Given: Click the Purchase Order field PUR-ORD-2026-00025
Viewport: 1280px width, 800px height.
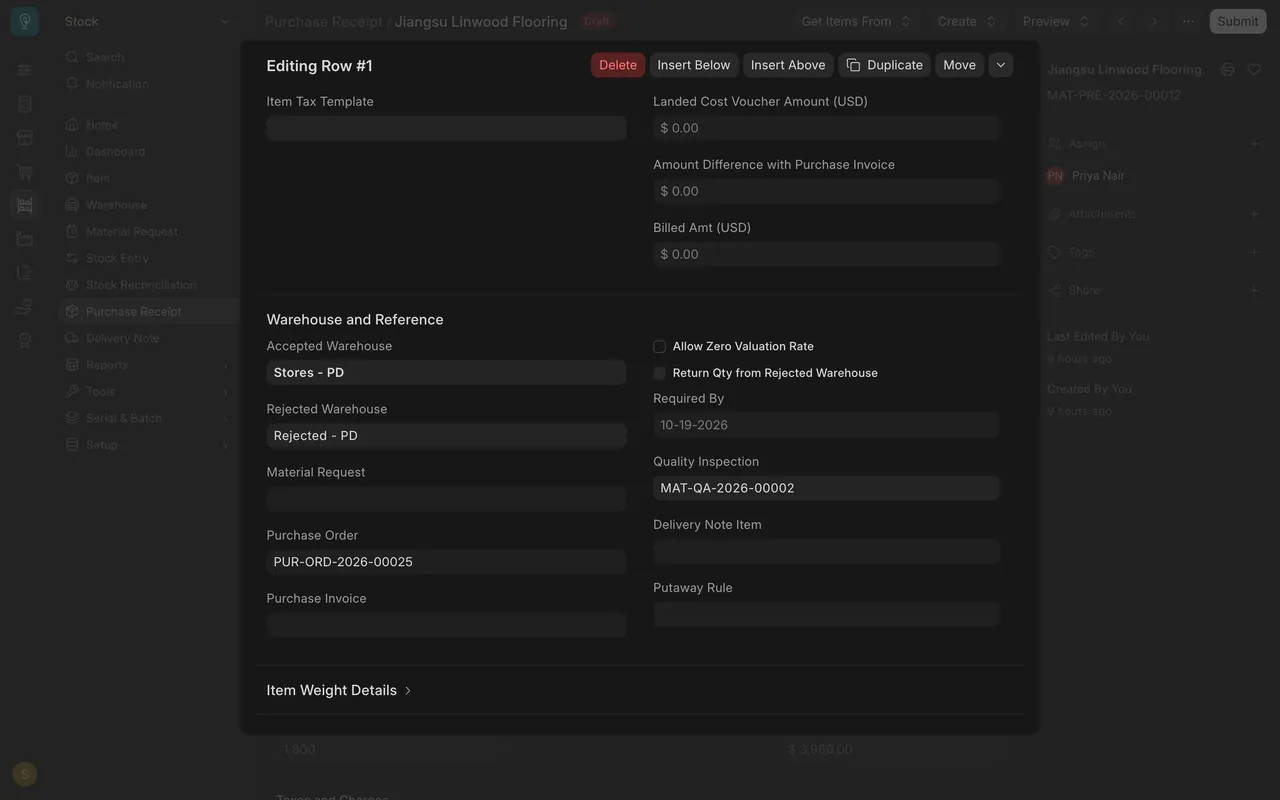Looking at the screenshot, I should [x=446, y=561].
